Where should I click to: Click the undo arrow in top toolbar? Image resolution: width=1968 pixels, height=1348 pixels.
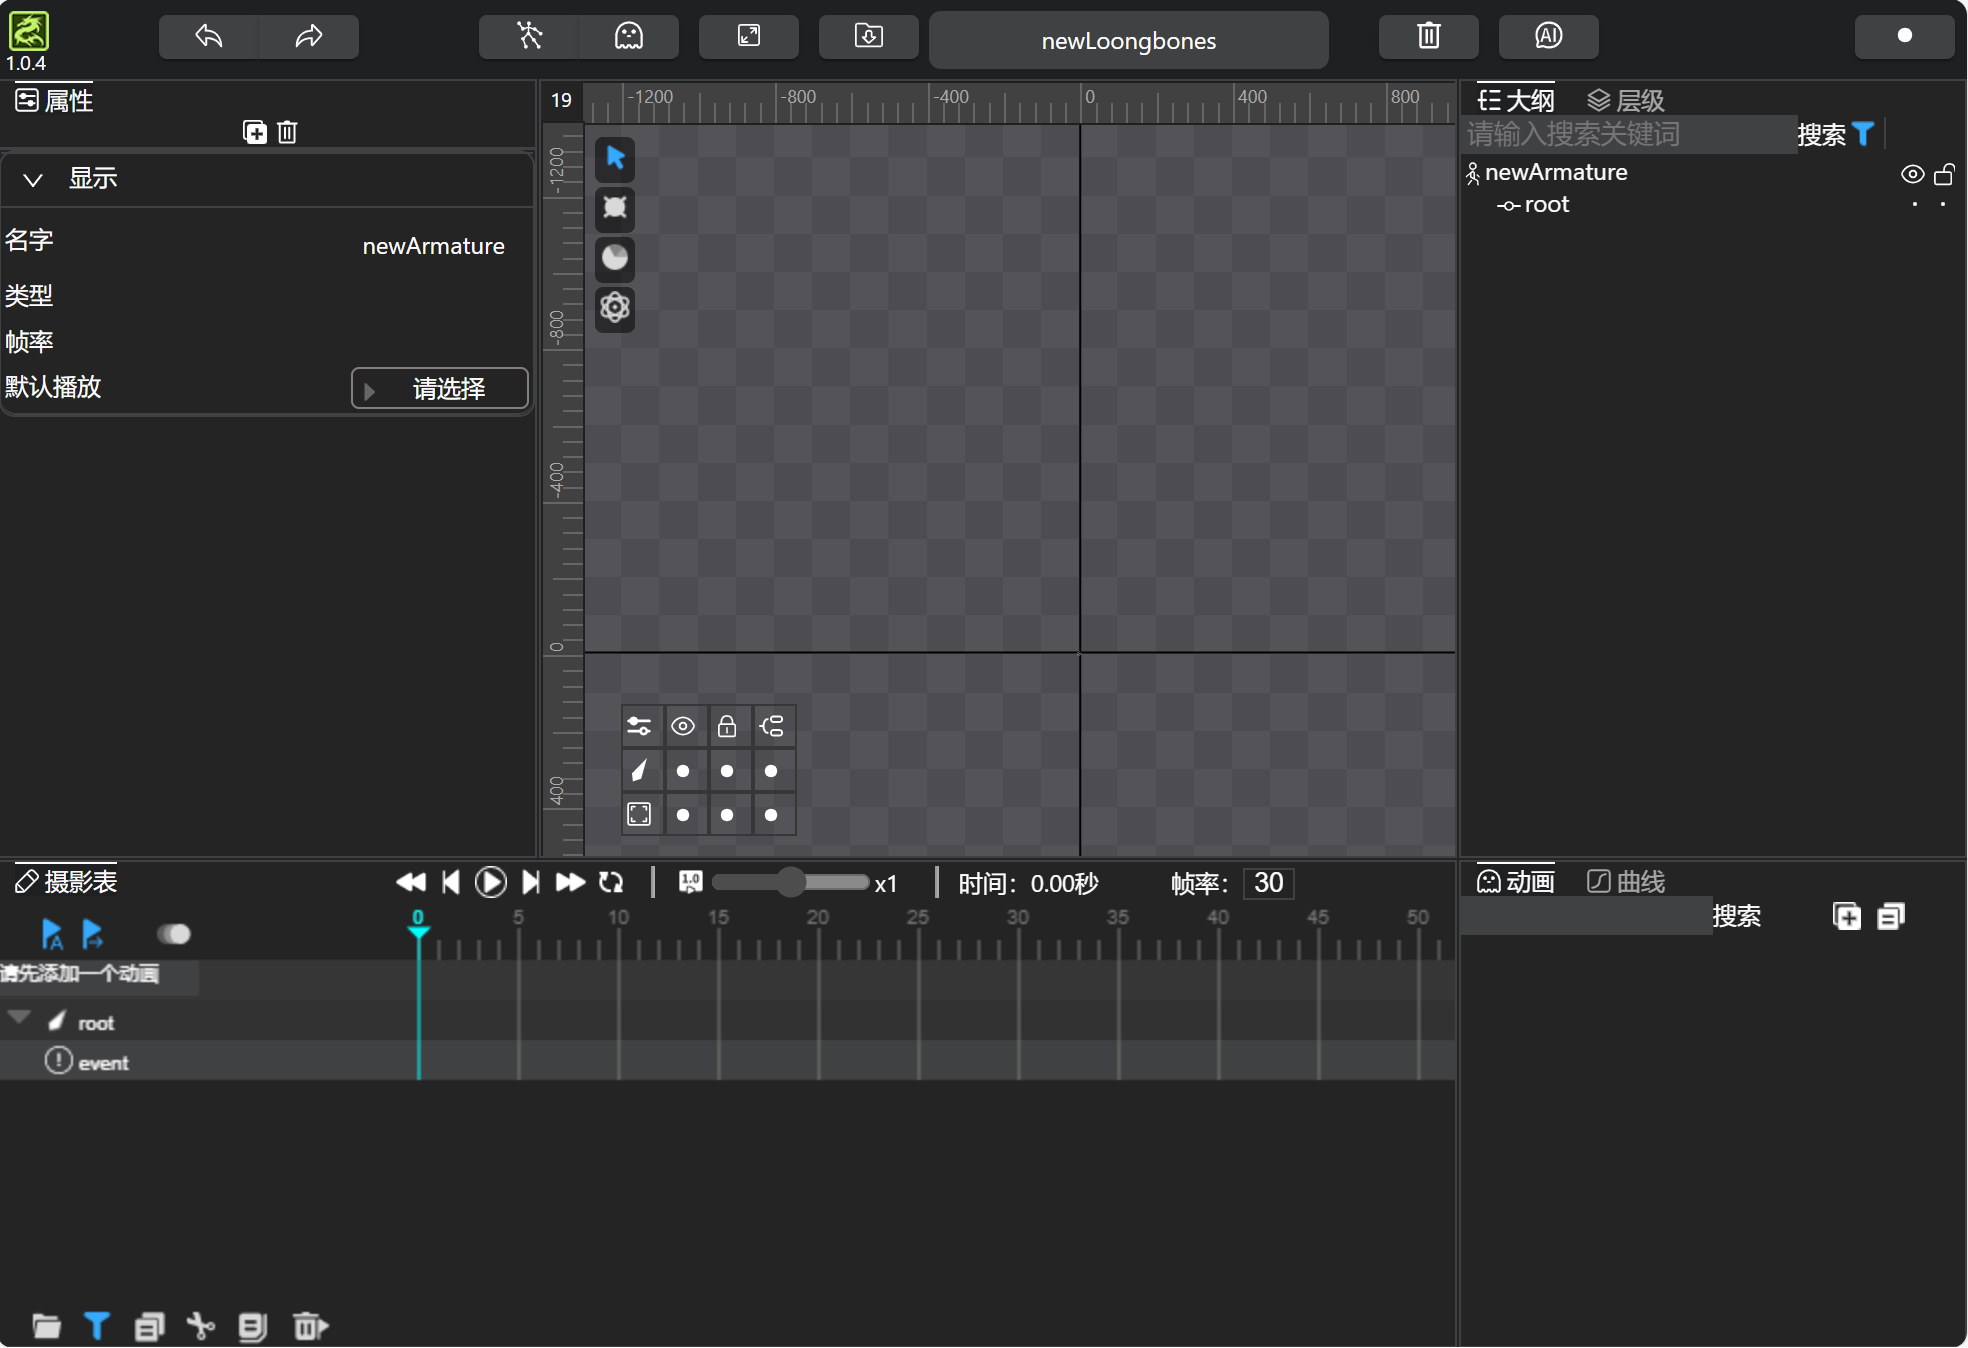[x=209, y=37]
